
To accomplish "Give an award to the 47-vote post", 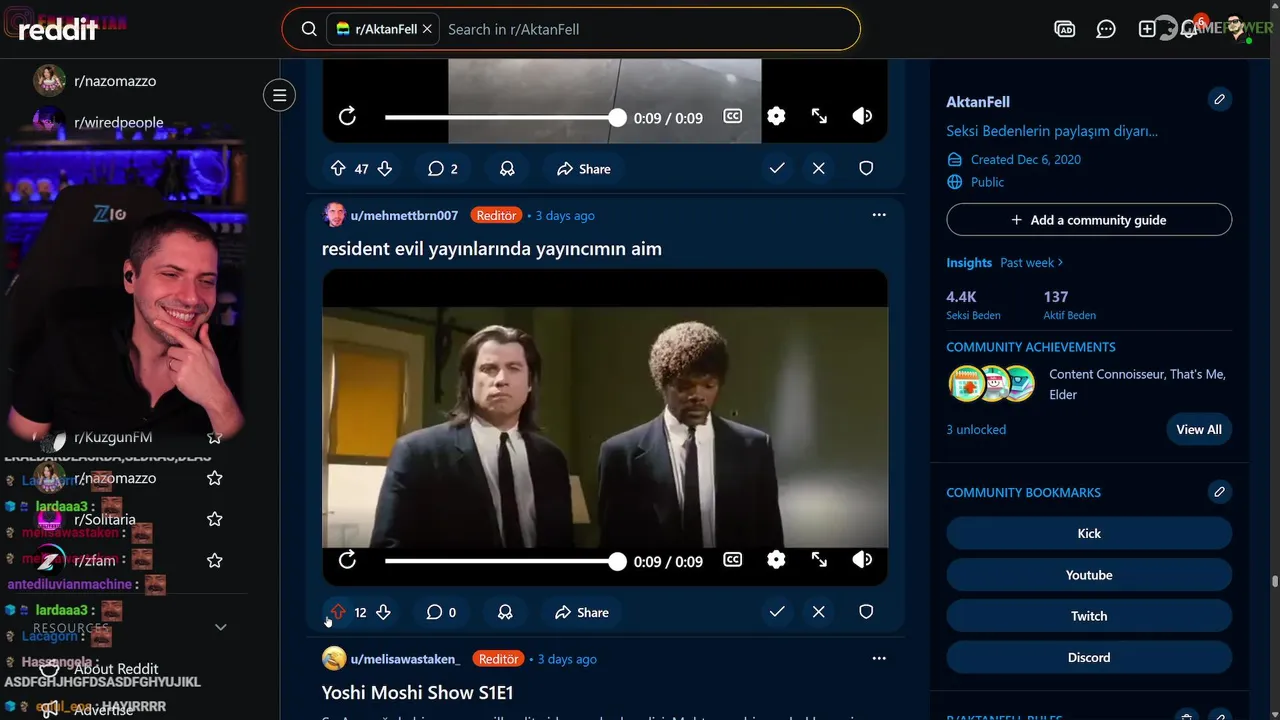I will (x=507, y=169).
